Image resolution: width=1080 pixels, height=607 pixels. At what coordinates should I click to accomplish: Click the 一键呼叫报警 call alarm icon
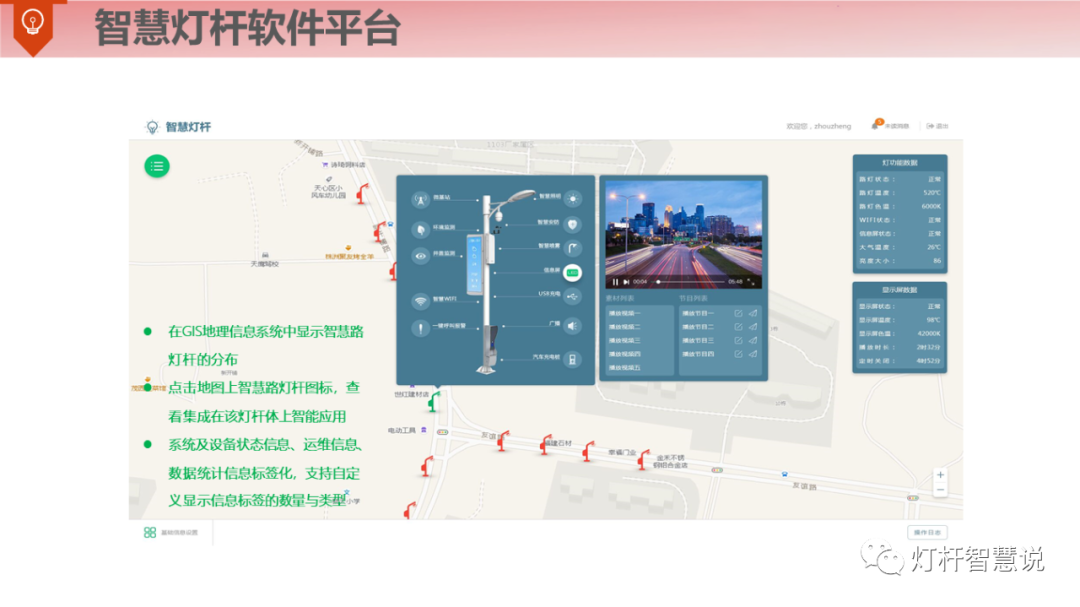point(420,328)
